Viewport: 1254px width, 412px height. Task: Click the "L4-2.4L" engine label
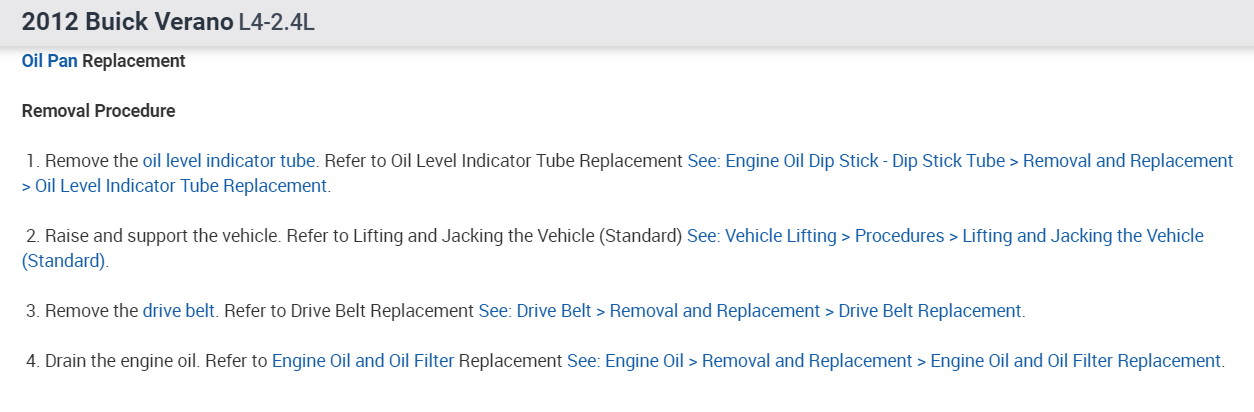(x=277, y=23)
